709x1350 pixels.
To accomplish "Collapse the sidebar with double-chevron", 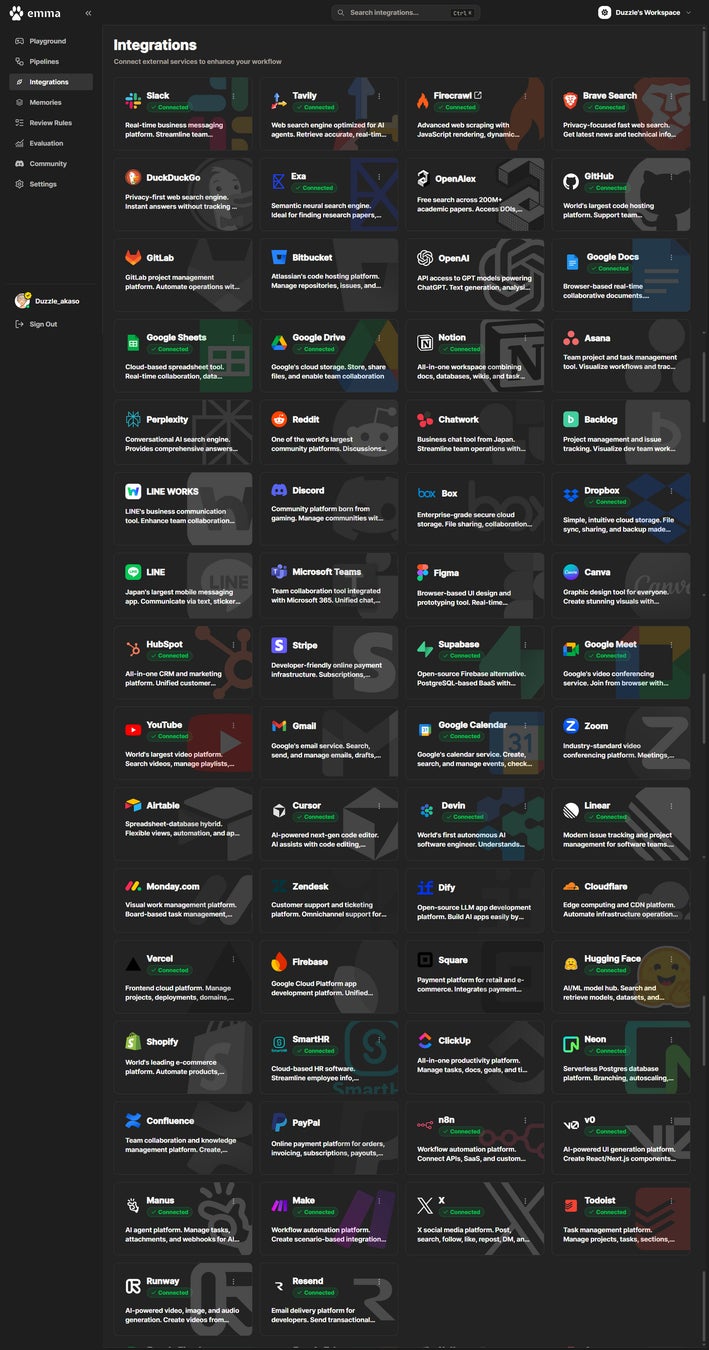I will (88, 13).
